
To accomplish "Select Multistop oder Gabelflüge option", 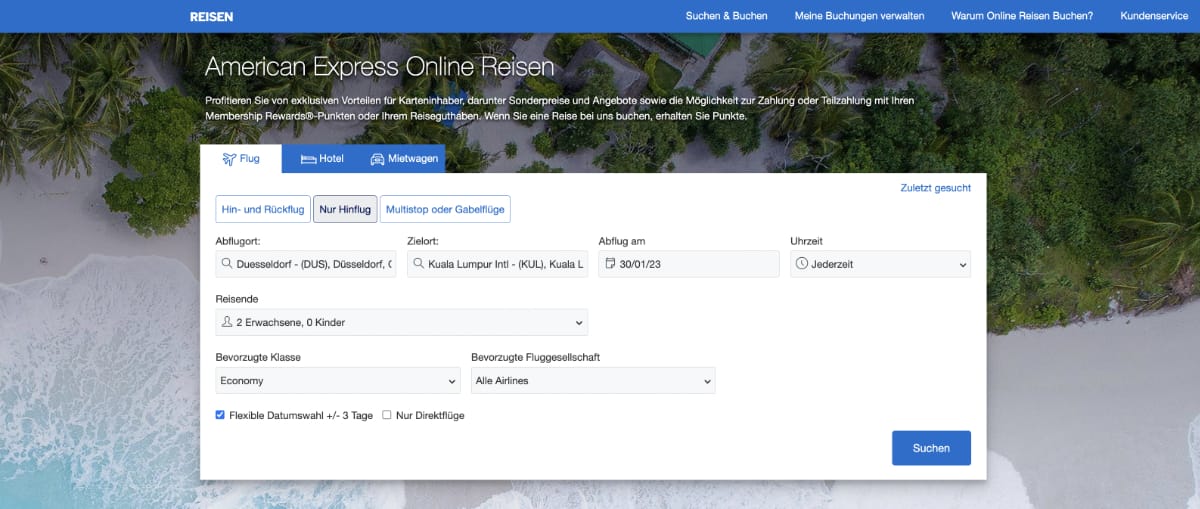I will pyautogui.click(x=445, y=209).
